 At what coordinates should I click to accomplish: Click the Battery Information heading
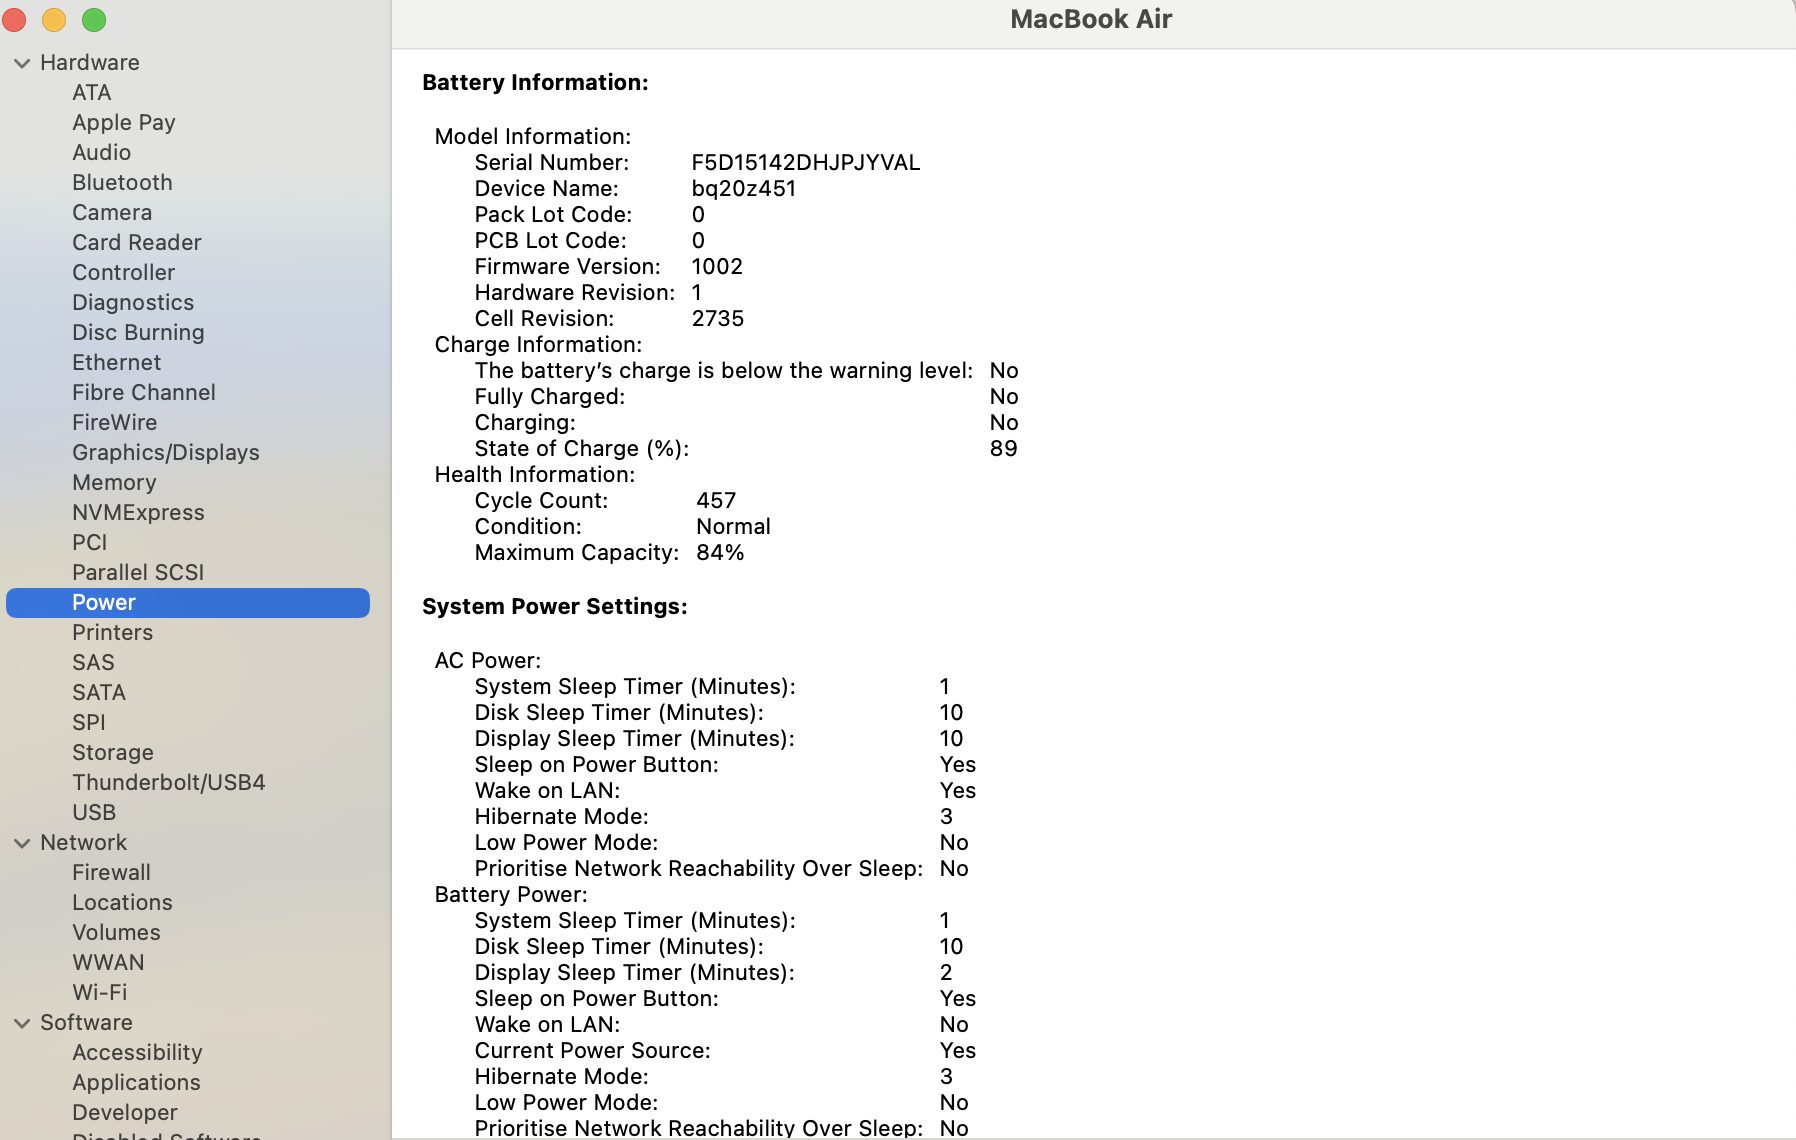tap(535, 82)
